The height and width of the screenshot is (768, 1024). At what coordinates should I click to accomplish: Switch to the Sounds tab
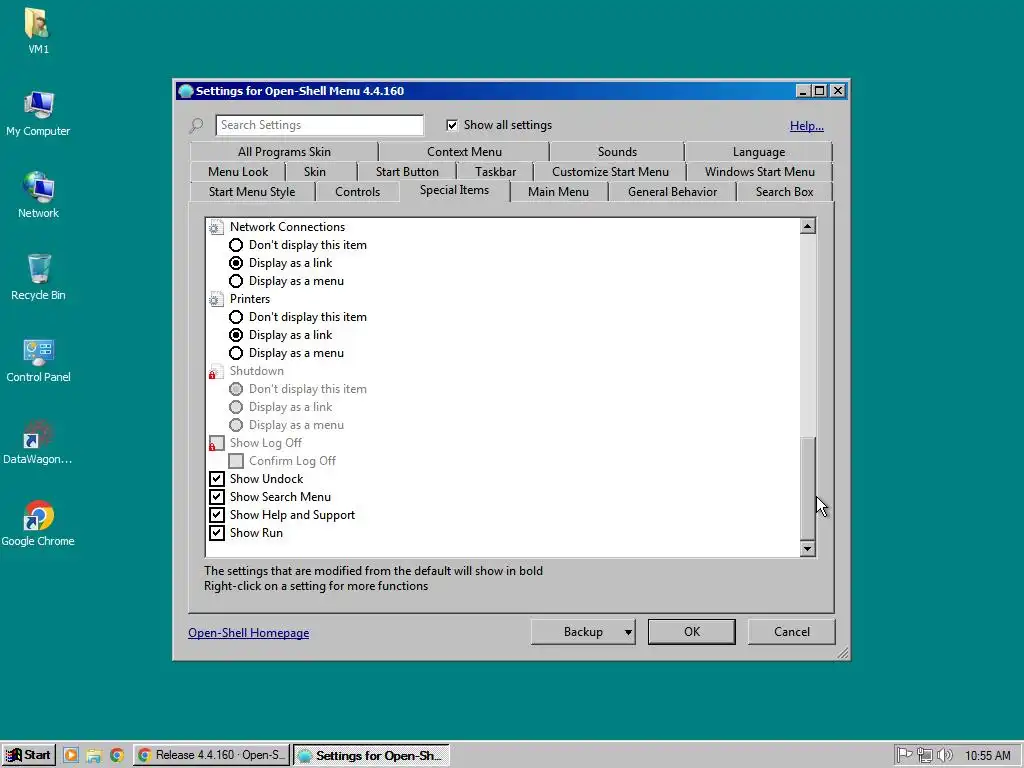(617, 152)
